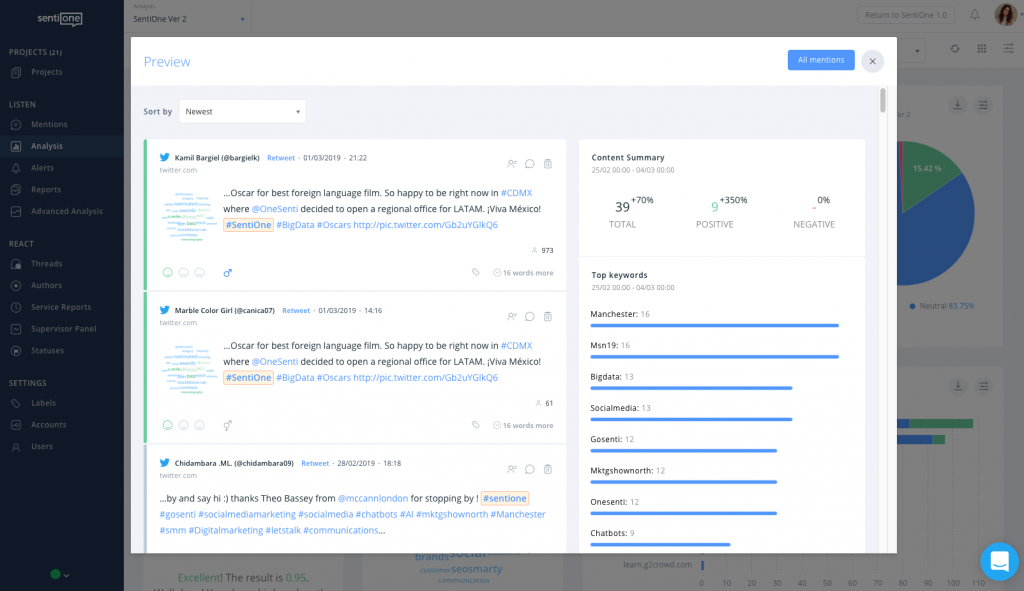Expand "16 words more" on Marble Color Girl's mention
This screenshot has width=1024, height=591.
click(524, 425)
